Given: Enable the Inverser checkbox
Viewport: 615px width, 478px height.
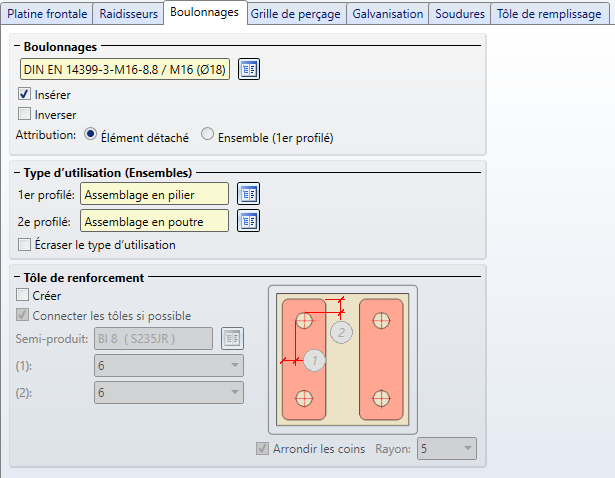Looking at the screenshot, I should (x=25, y=114).
